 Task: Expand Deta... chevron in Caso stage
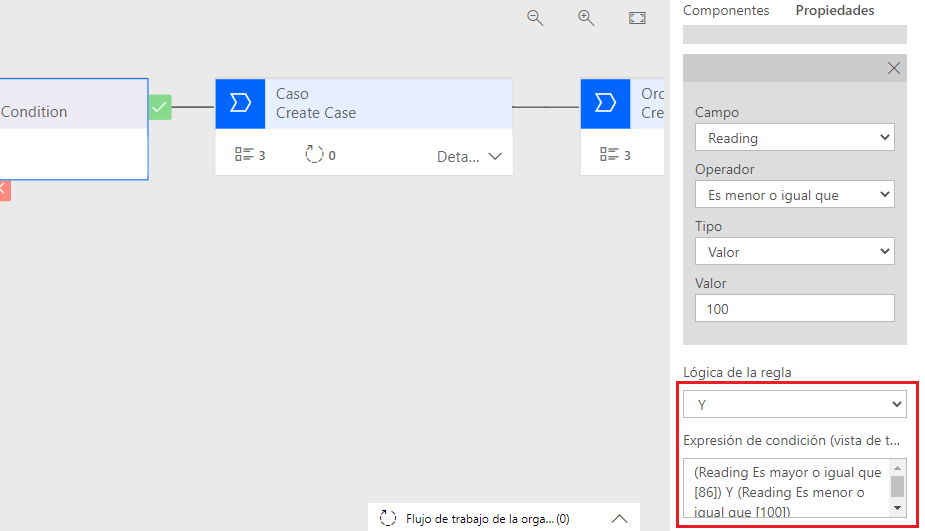pyautogui.click(x=495, y=156)
